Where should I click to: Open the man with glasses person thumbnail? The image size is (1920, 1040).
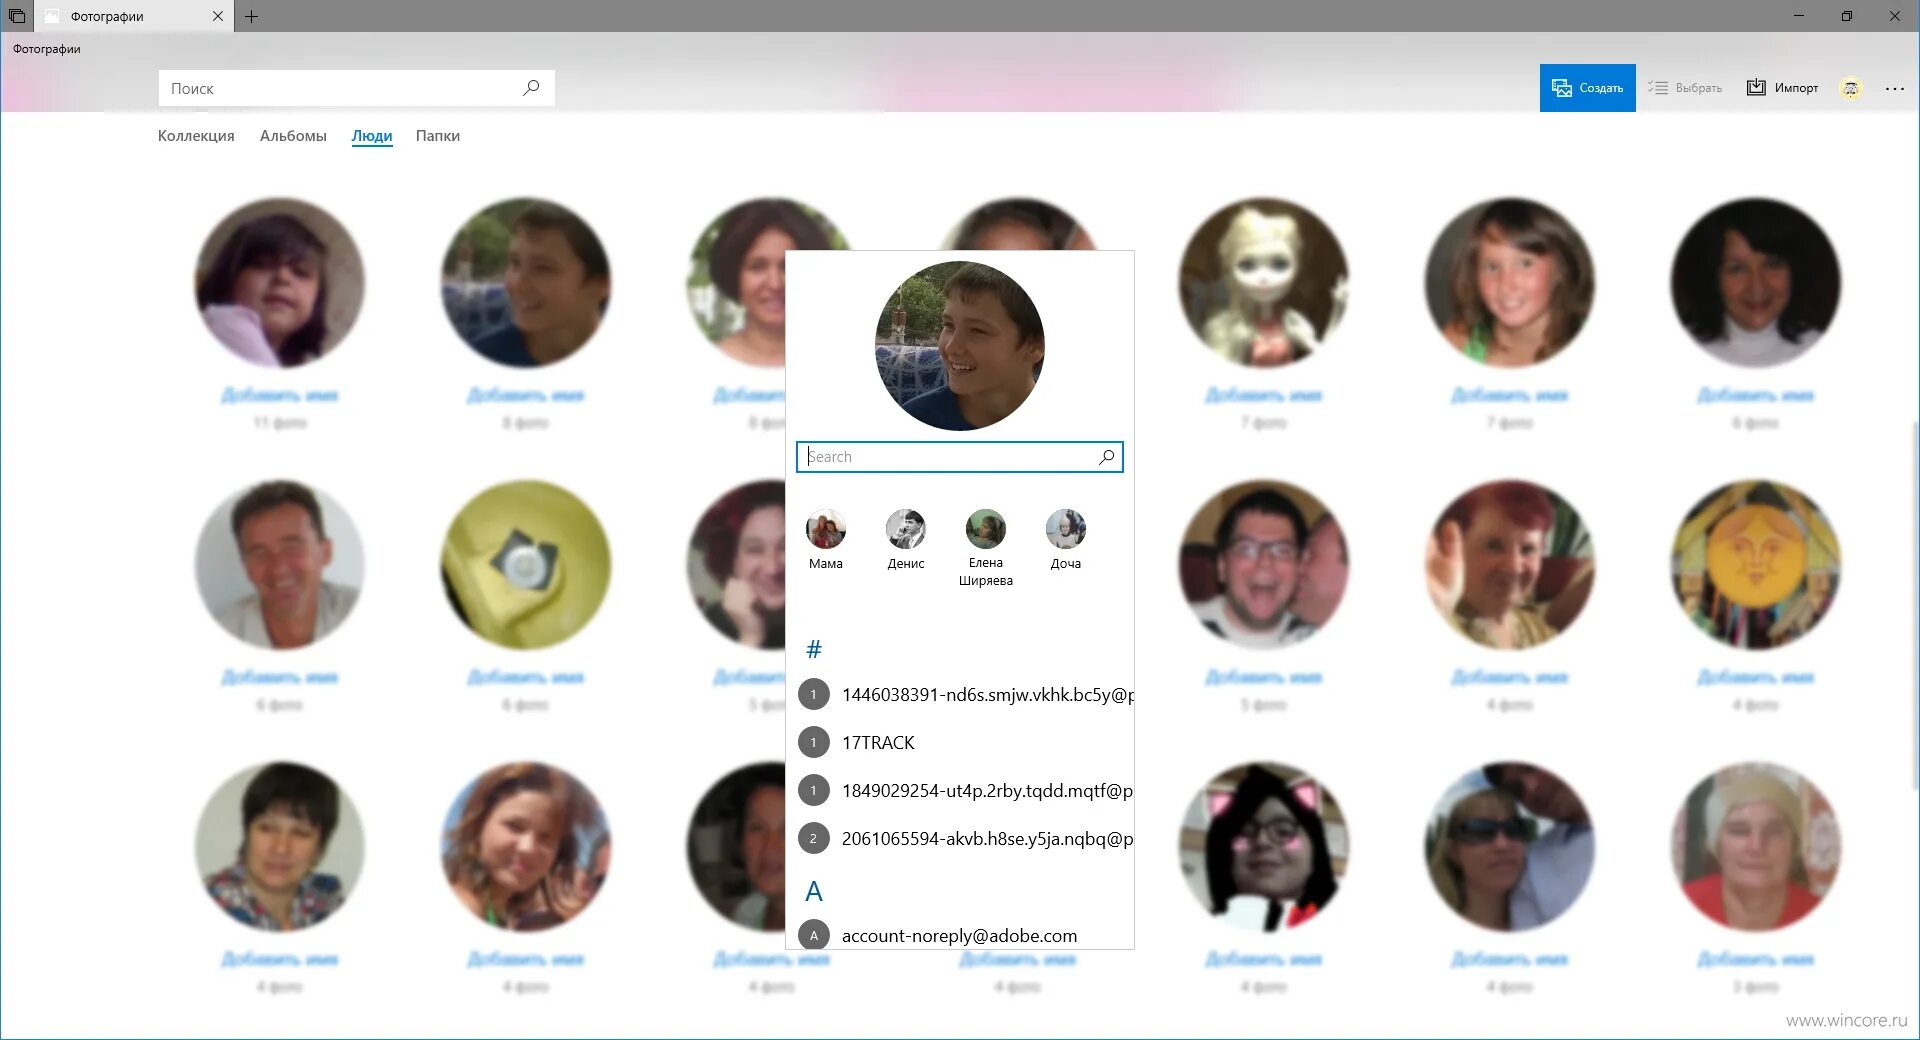pyautogui.click(x=1264, y=565)
